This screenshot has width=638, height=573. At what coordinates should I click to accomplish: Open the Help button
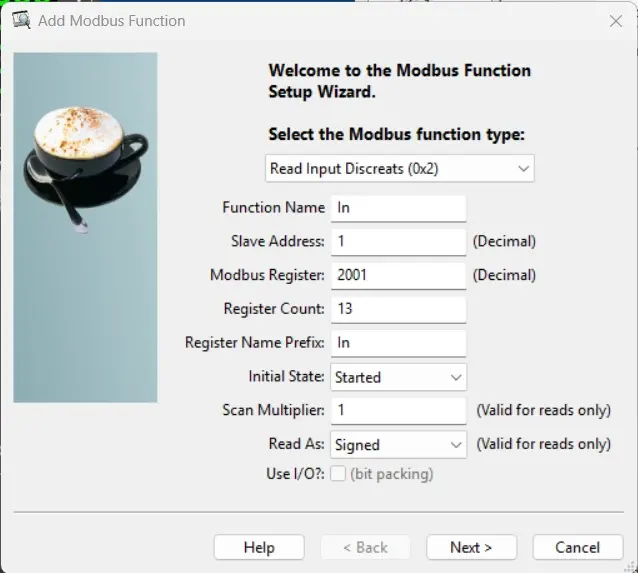point(259,547)
